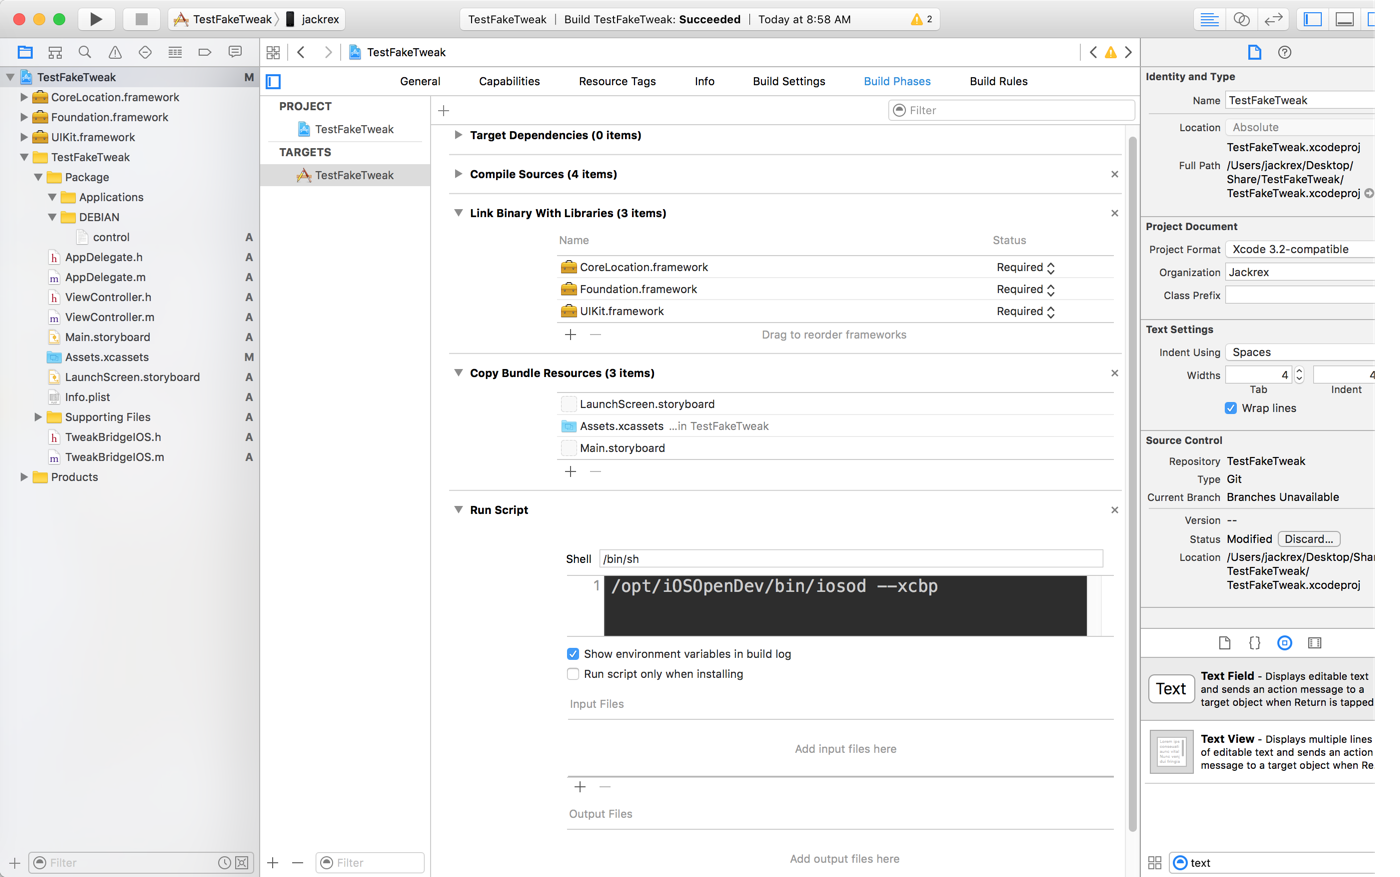
Task: Expand Supporting Files folder
Action: [38, 417]
